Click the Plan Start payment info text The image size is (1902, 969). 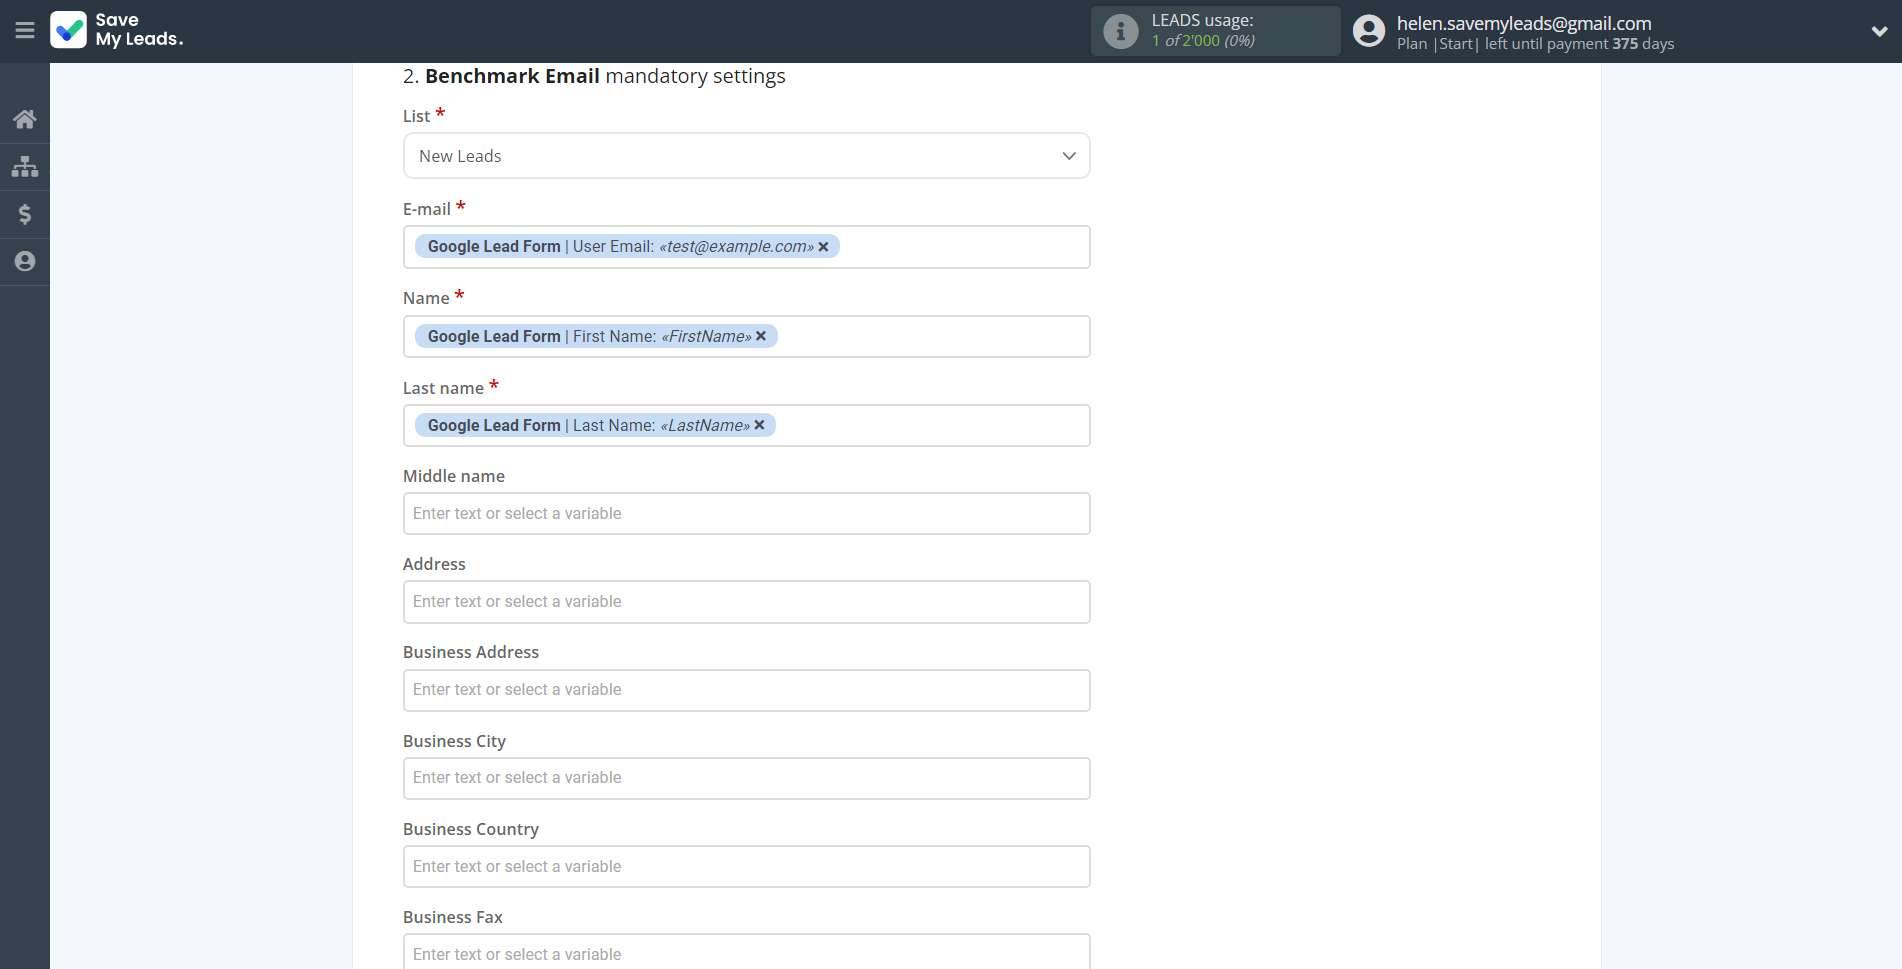(1535, 44)
